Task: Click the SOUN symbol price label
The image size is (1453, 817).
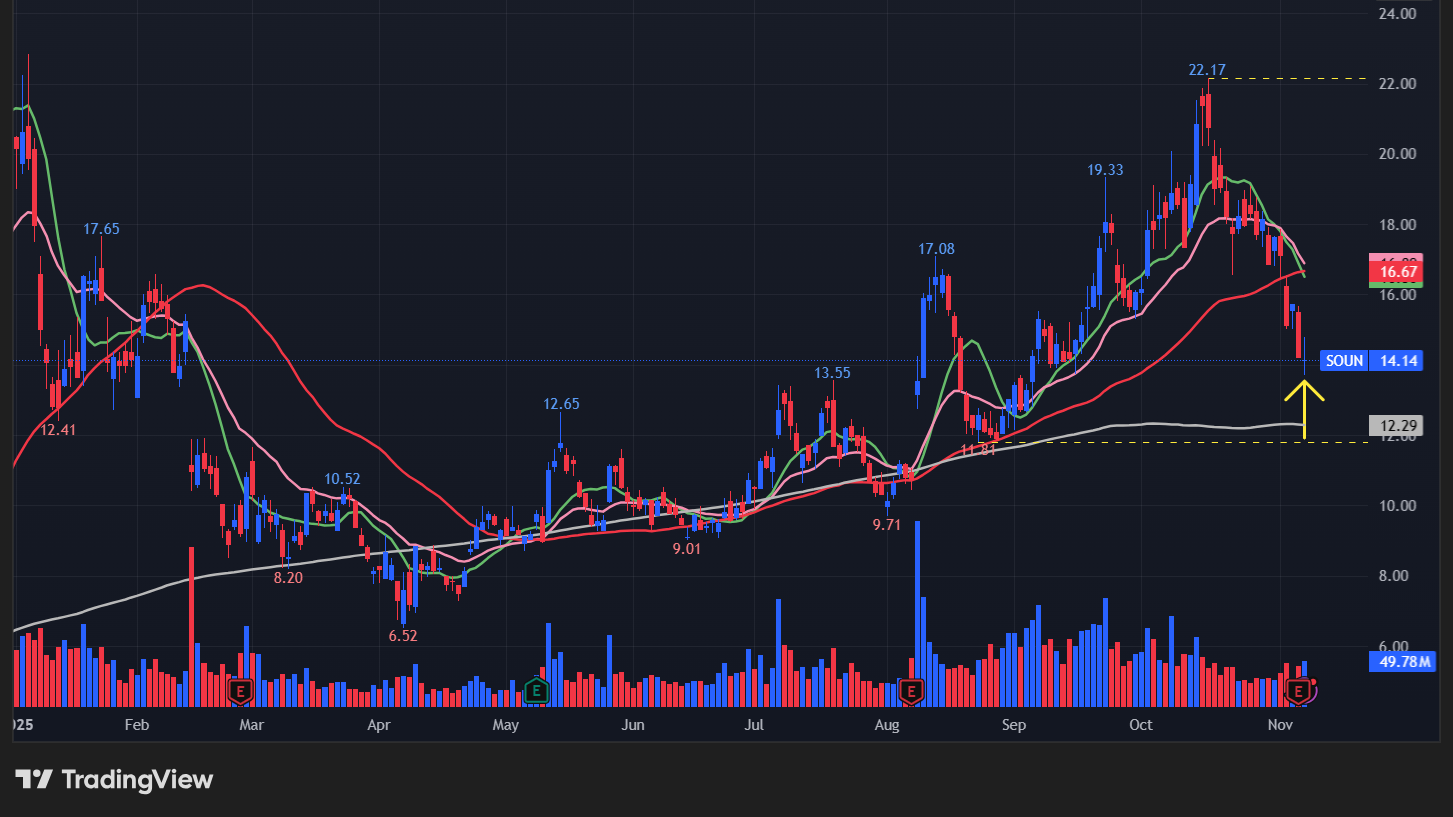Action: click(x=1344, y=361)
